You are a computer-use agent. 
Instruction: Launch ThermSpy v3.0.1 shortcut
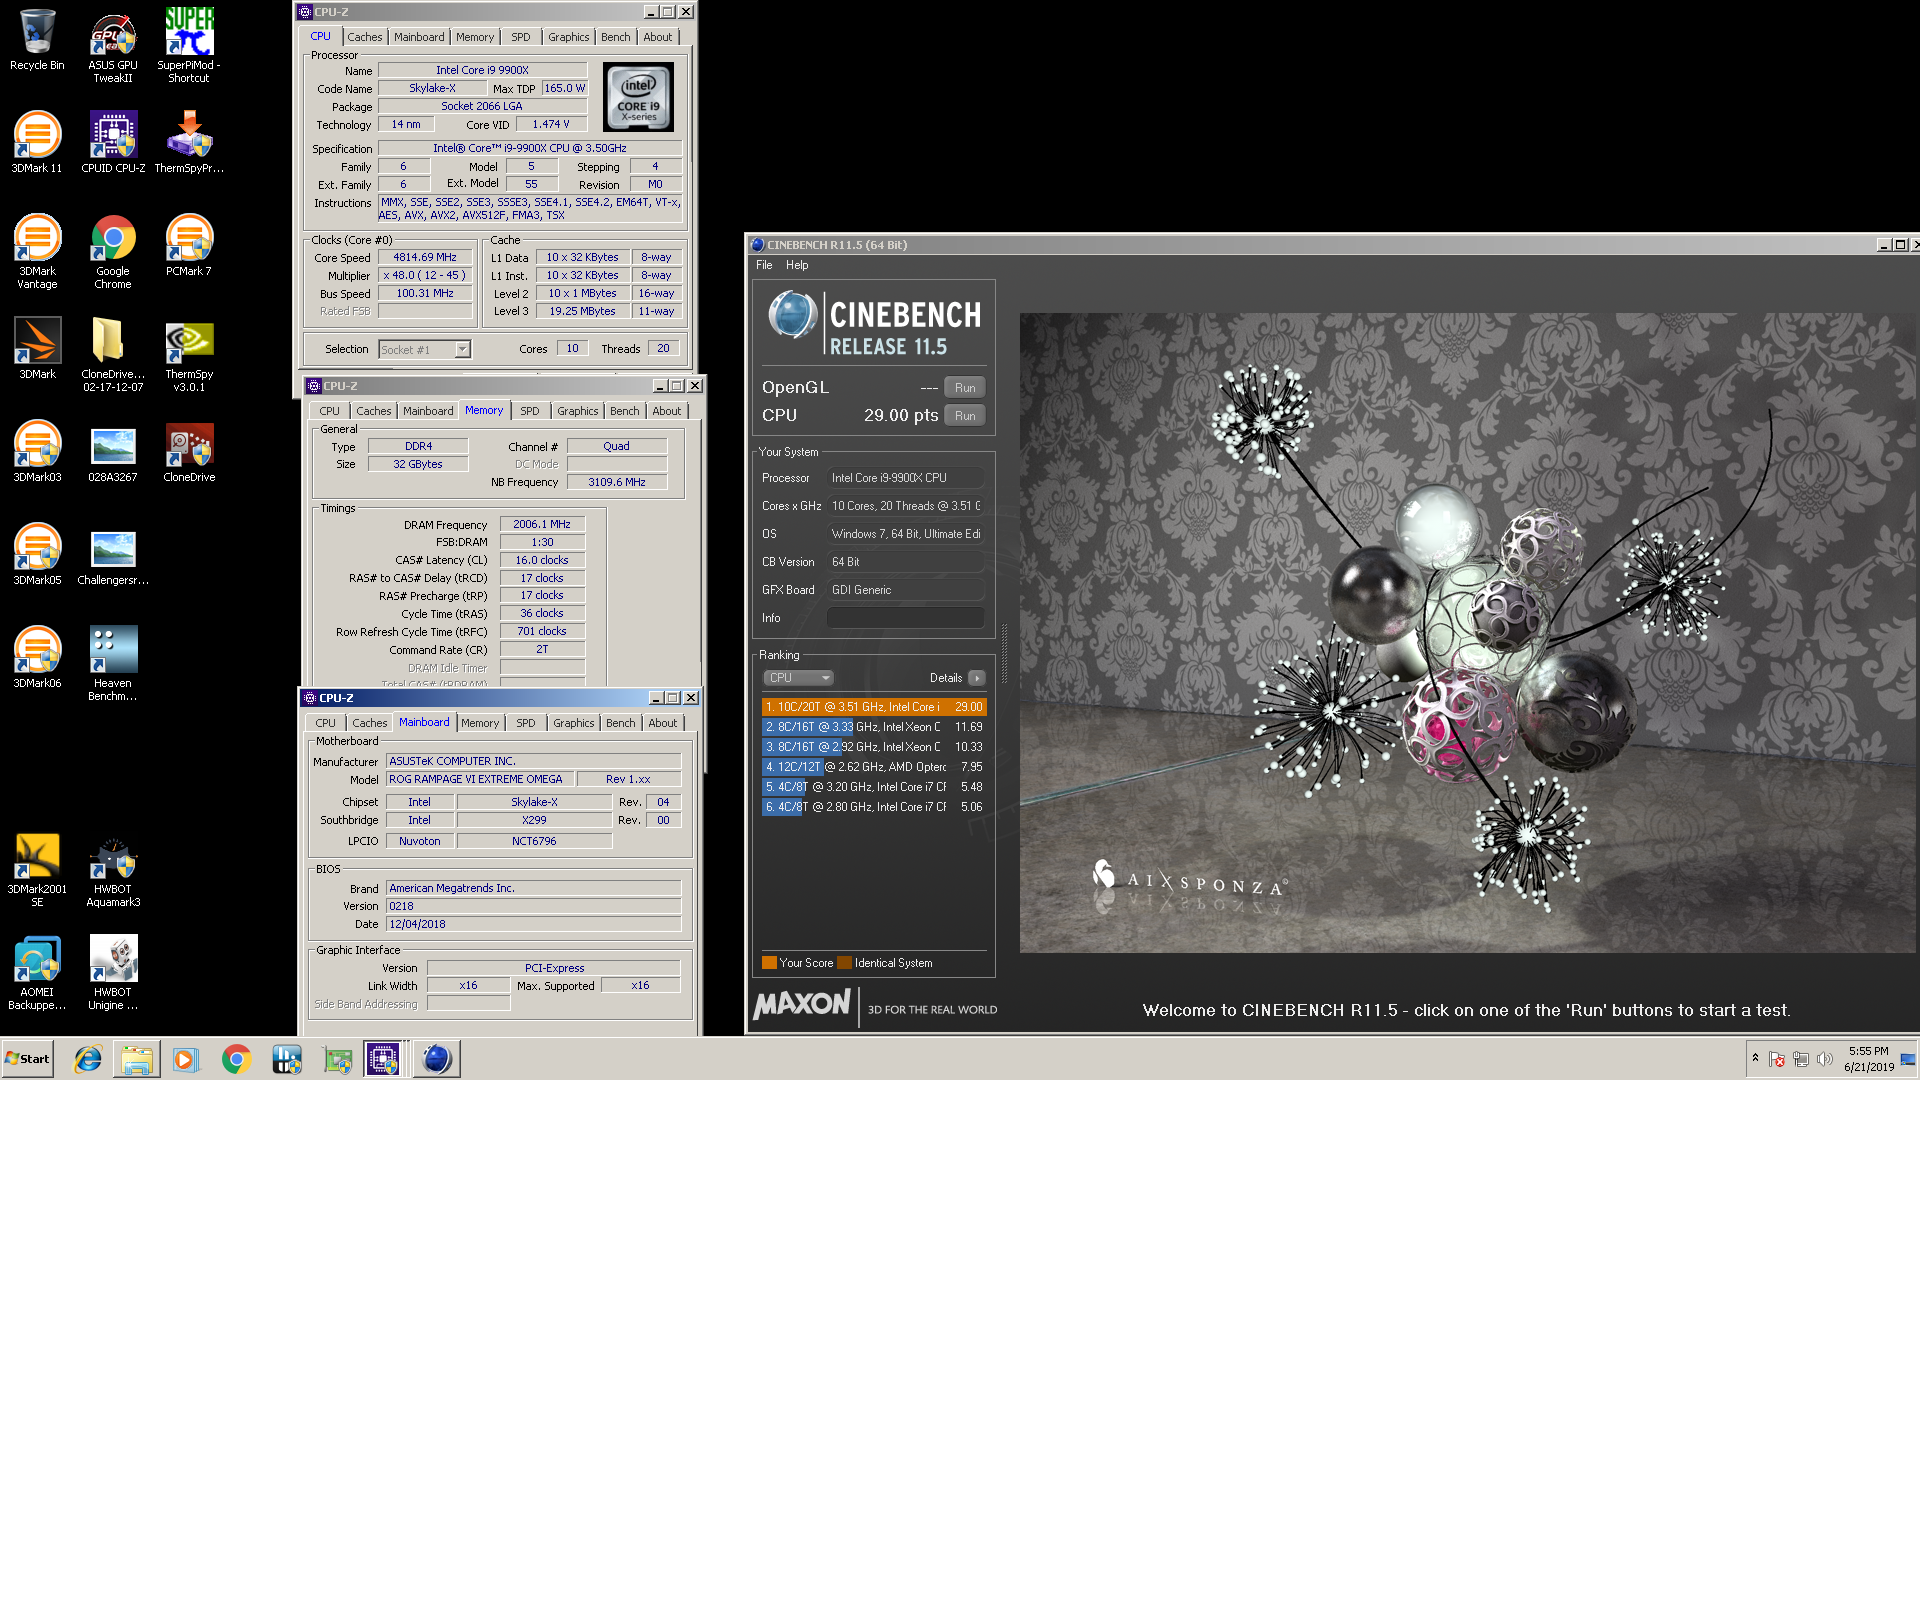pos(189,355)
